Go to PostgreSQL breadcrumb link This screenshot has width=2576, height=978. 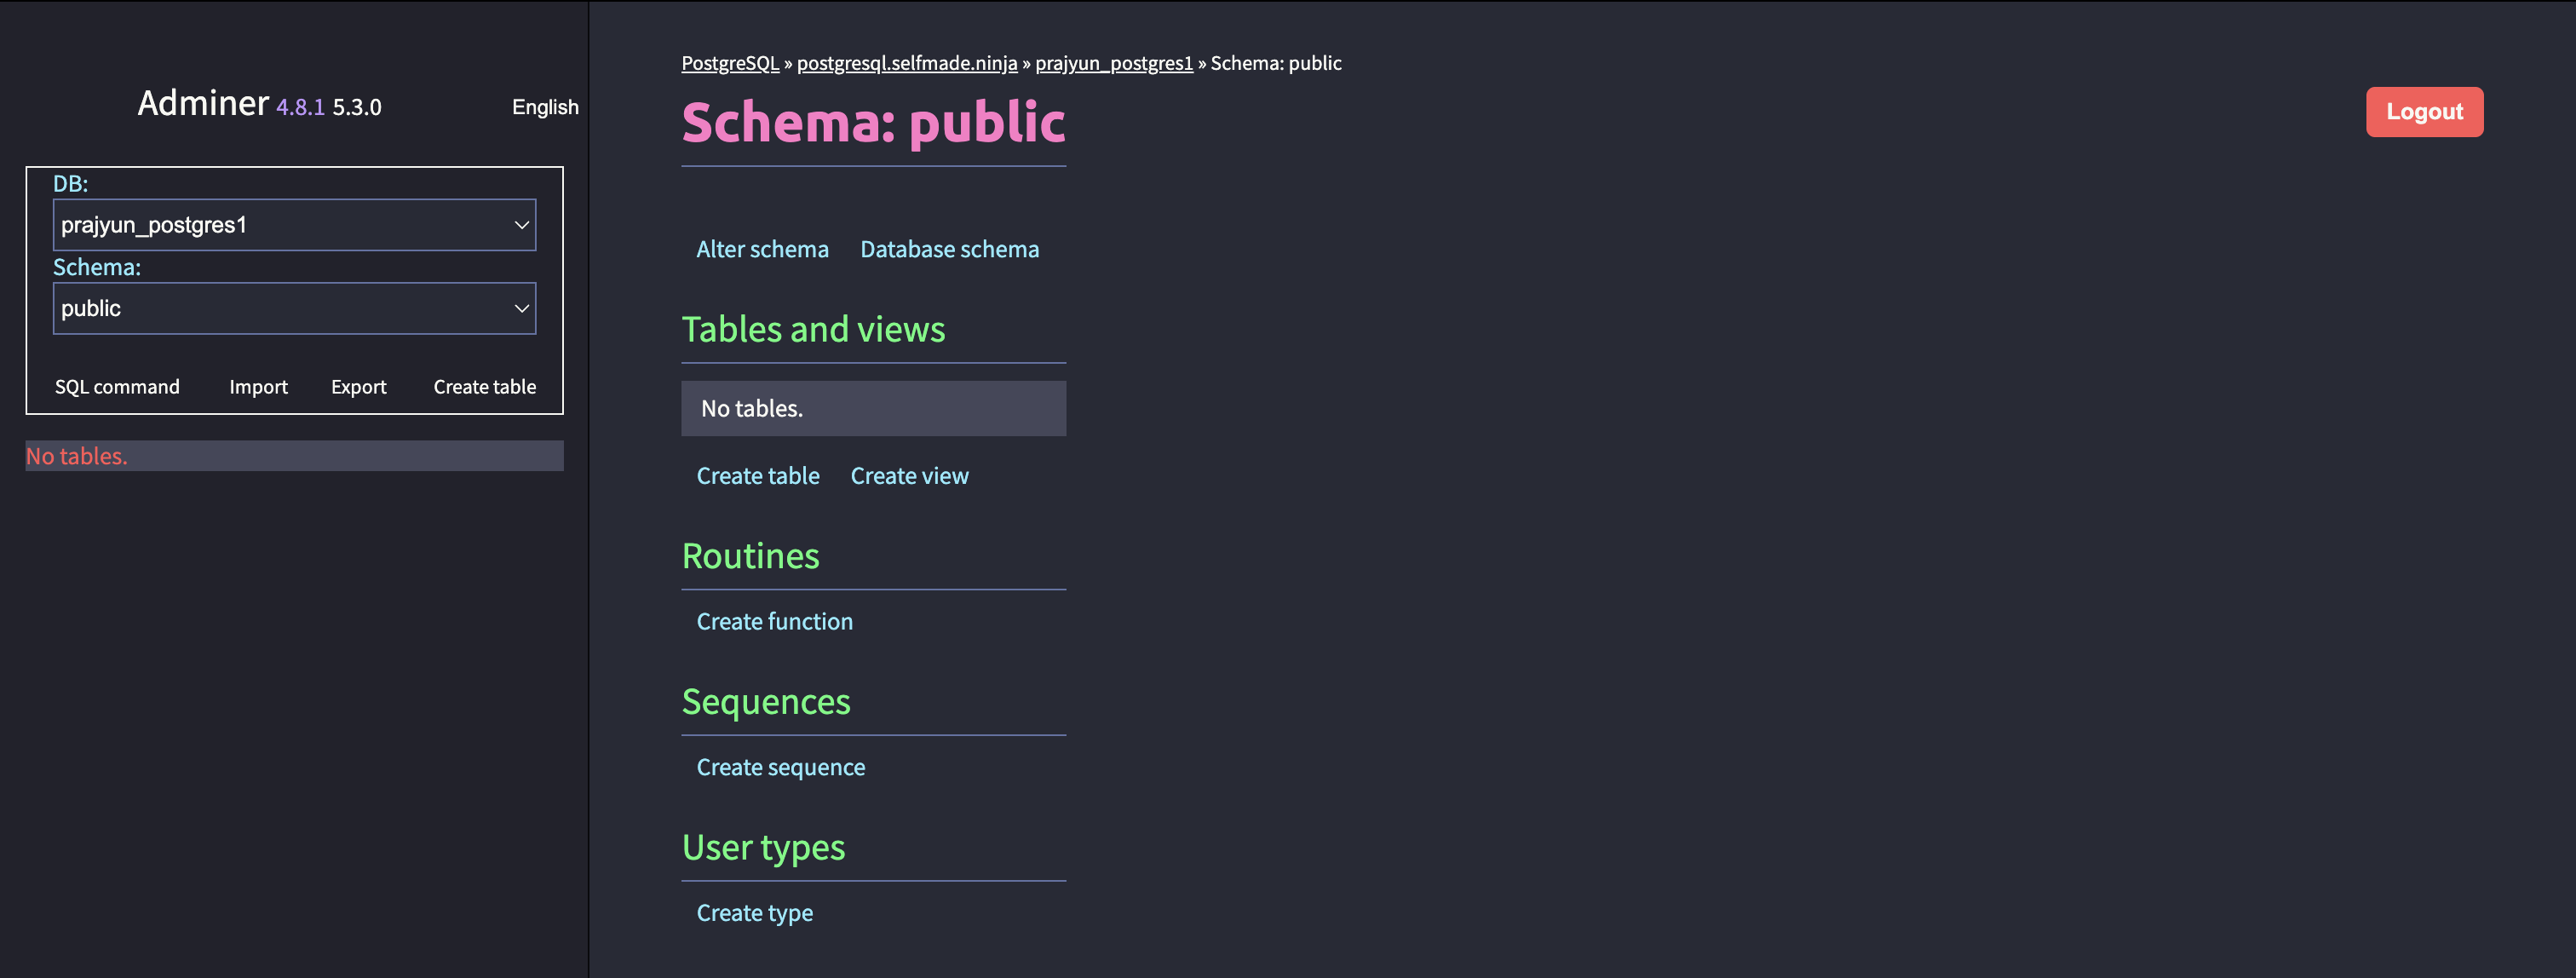pyautogui.click(x=730, y=63)
